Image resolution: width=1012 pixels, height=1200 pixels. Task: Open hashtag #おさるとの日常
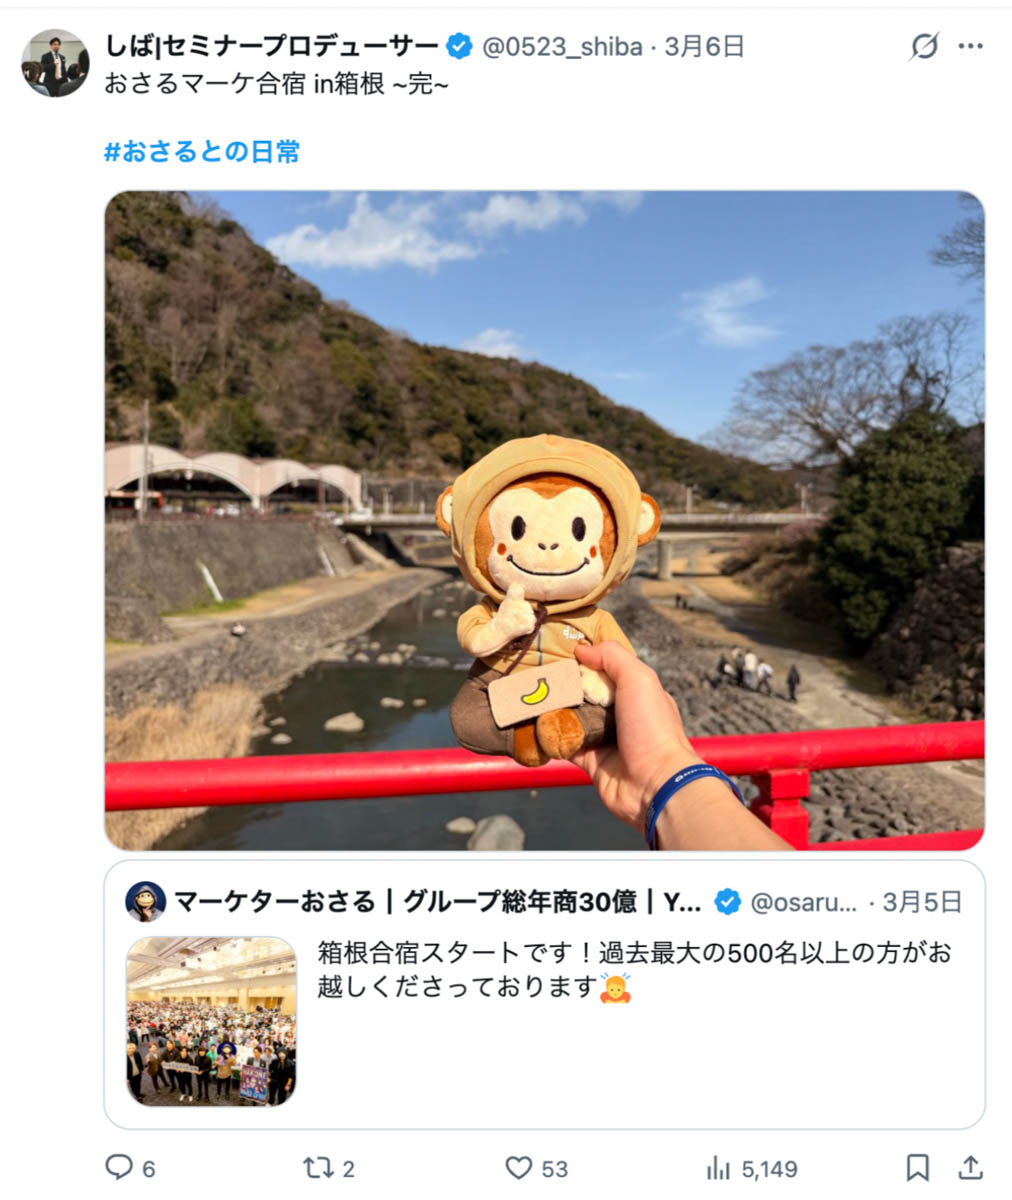(202, 152)
